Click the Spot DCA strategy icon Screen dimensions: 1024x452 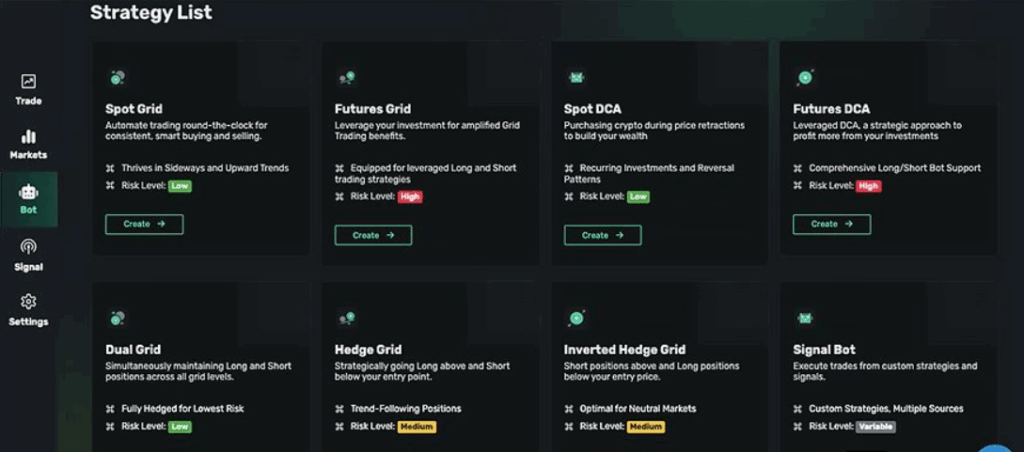pos(576,78)
